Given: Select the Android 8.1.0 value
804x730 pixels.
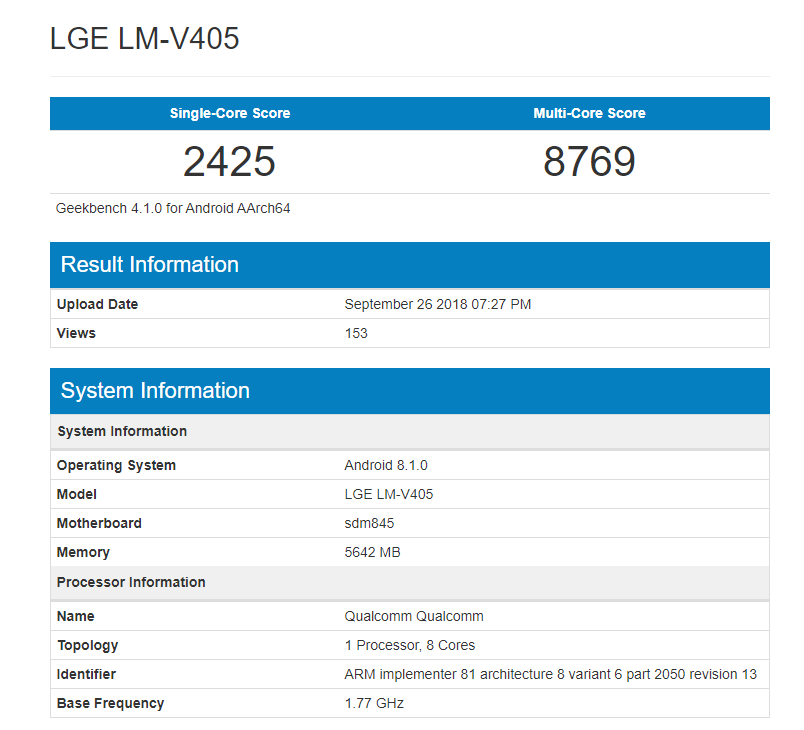Looking at the screenshot, I should pyautogui.click(x=385, y=465).
